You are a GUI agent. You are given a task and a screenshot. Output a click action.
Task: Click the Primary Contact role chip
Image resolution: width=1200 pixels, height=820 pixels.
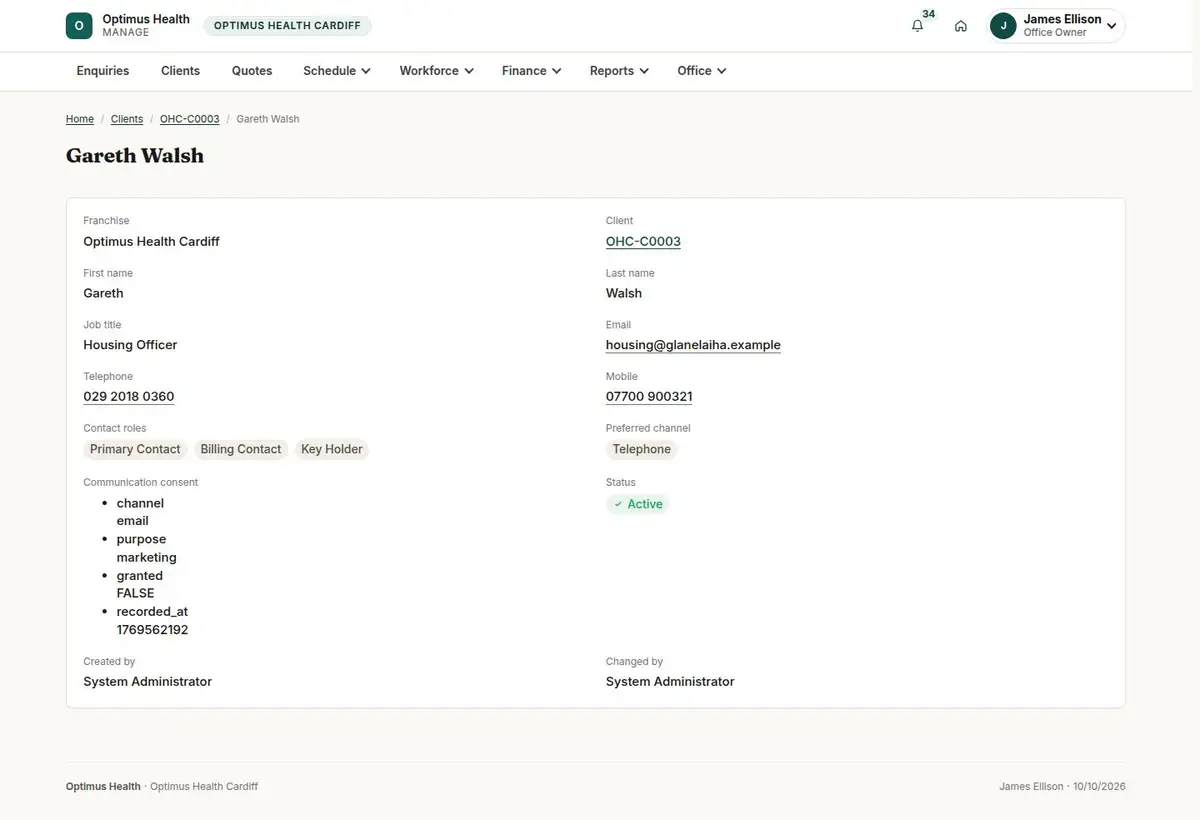[135, 450]
